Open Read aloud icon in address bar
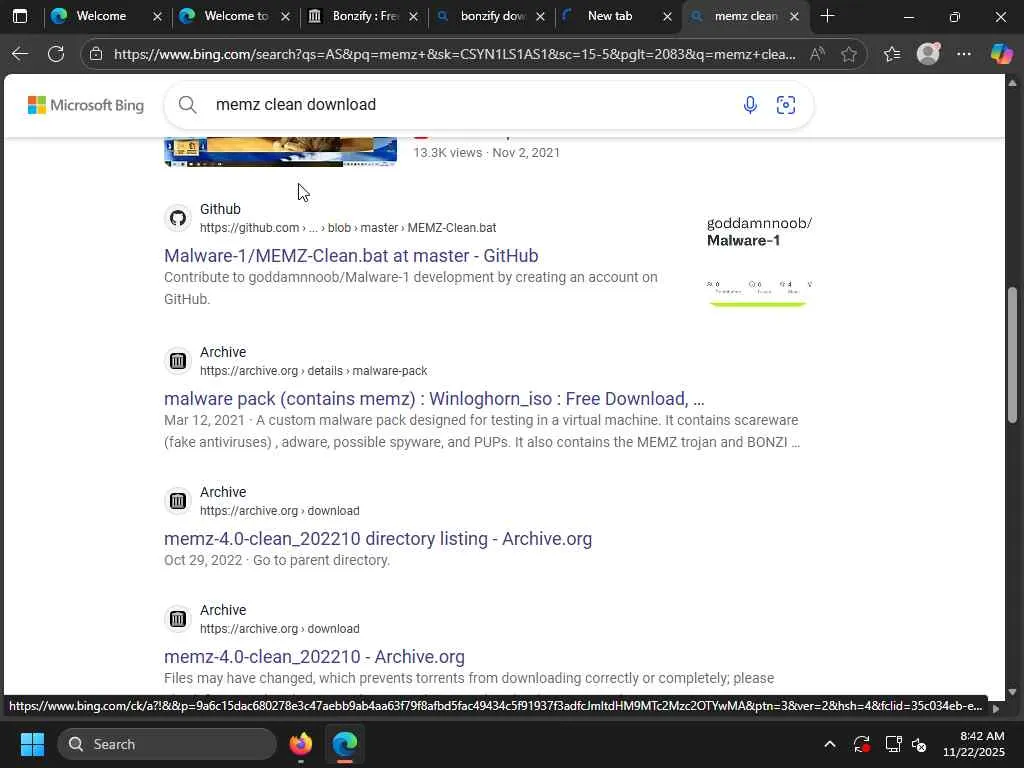 817,54
